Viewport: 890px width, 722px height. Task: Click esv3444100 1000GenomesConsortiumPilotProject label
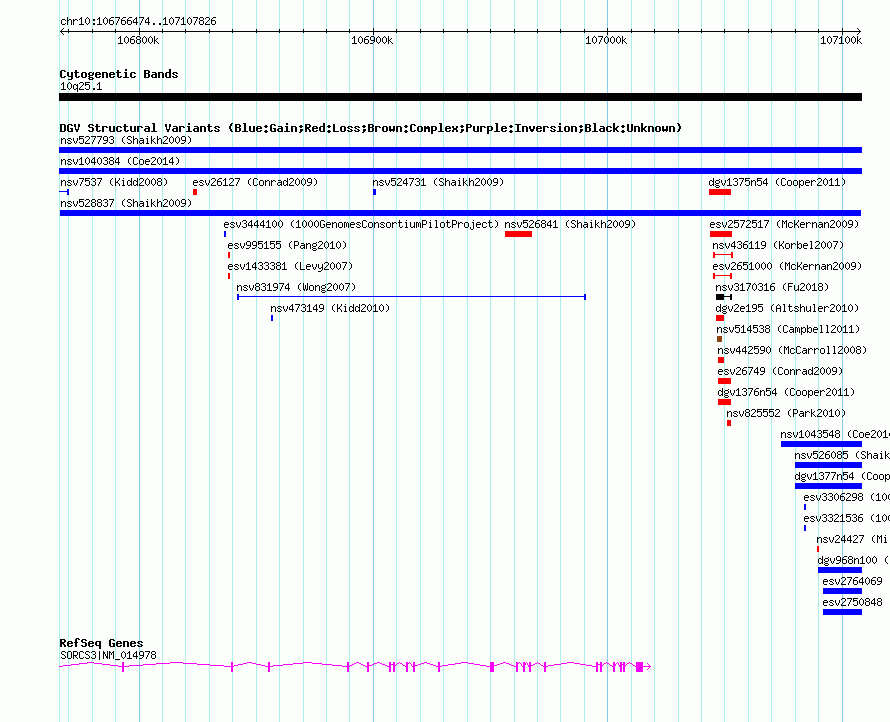361,224
